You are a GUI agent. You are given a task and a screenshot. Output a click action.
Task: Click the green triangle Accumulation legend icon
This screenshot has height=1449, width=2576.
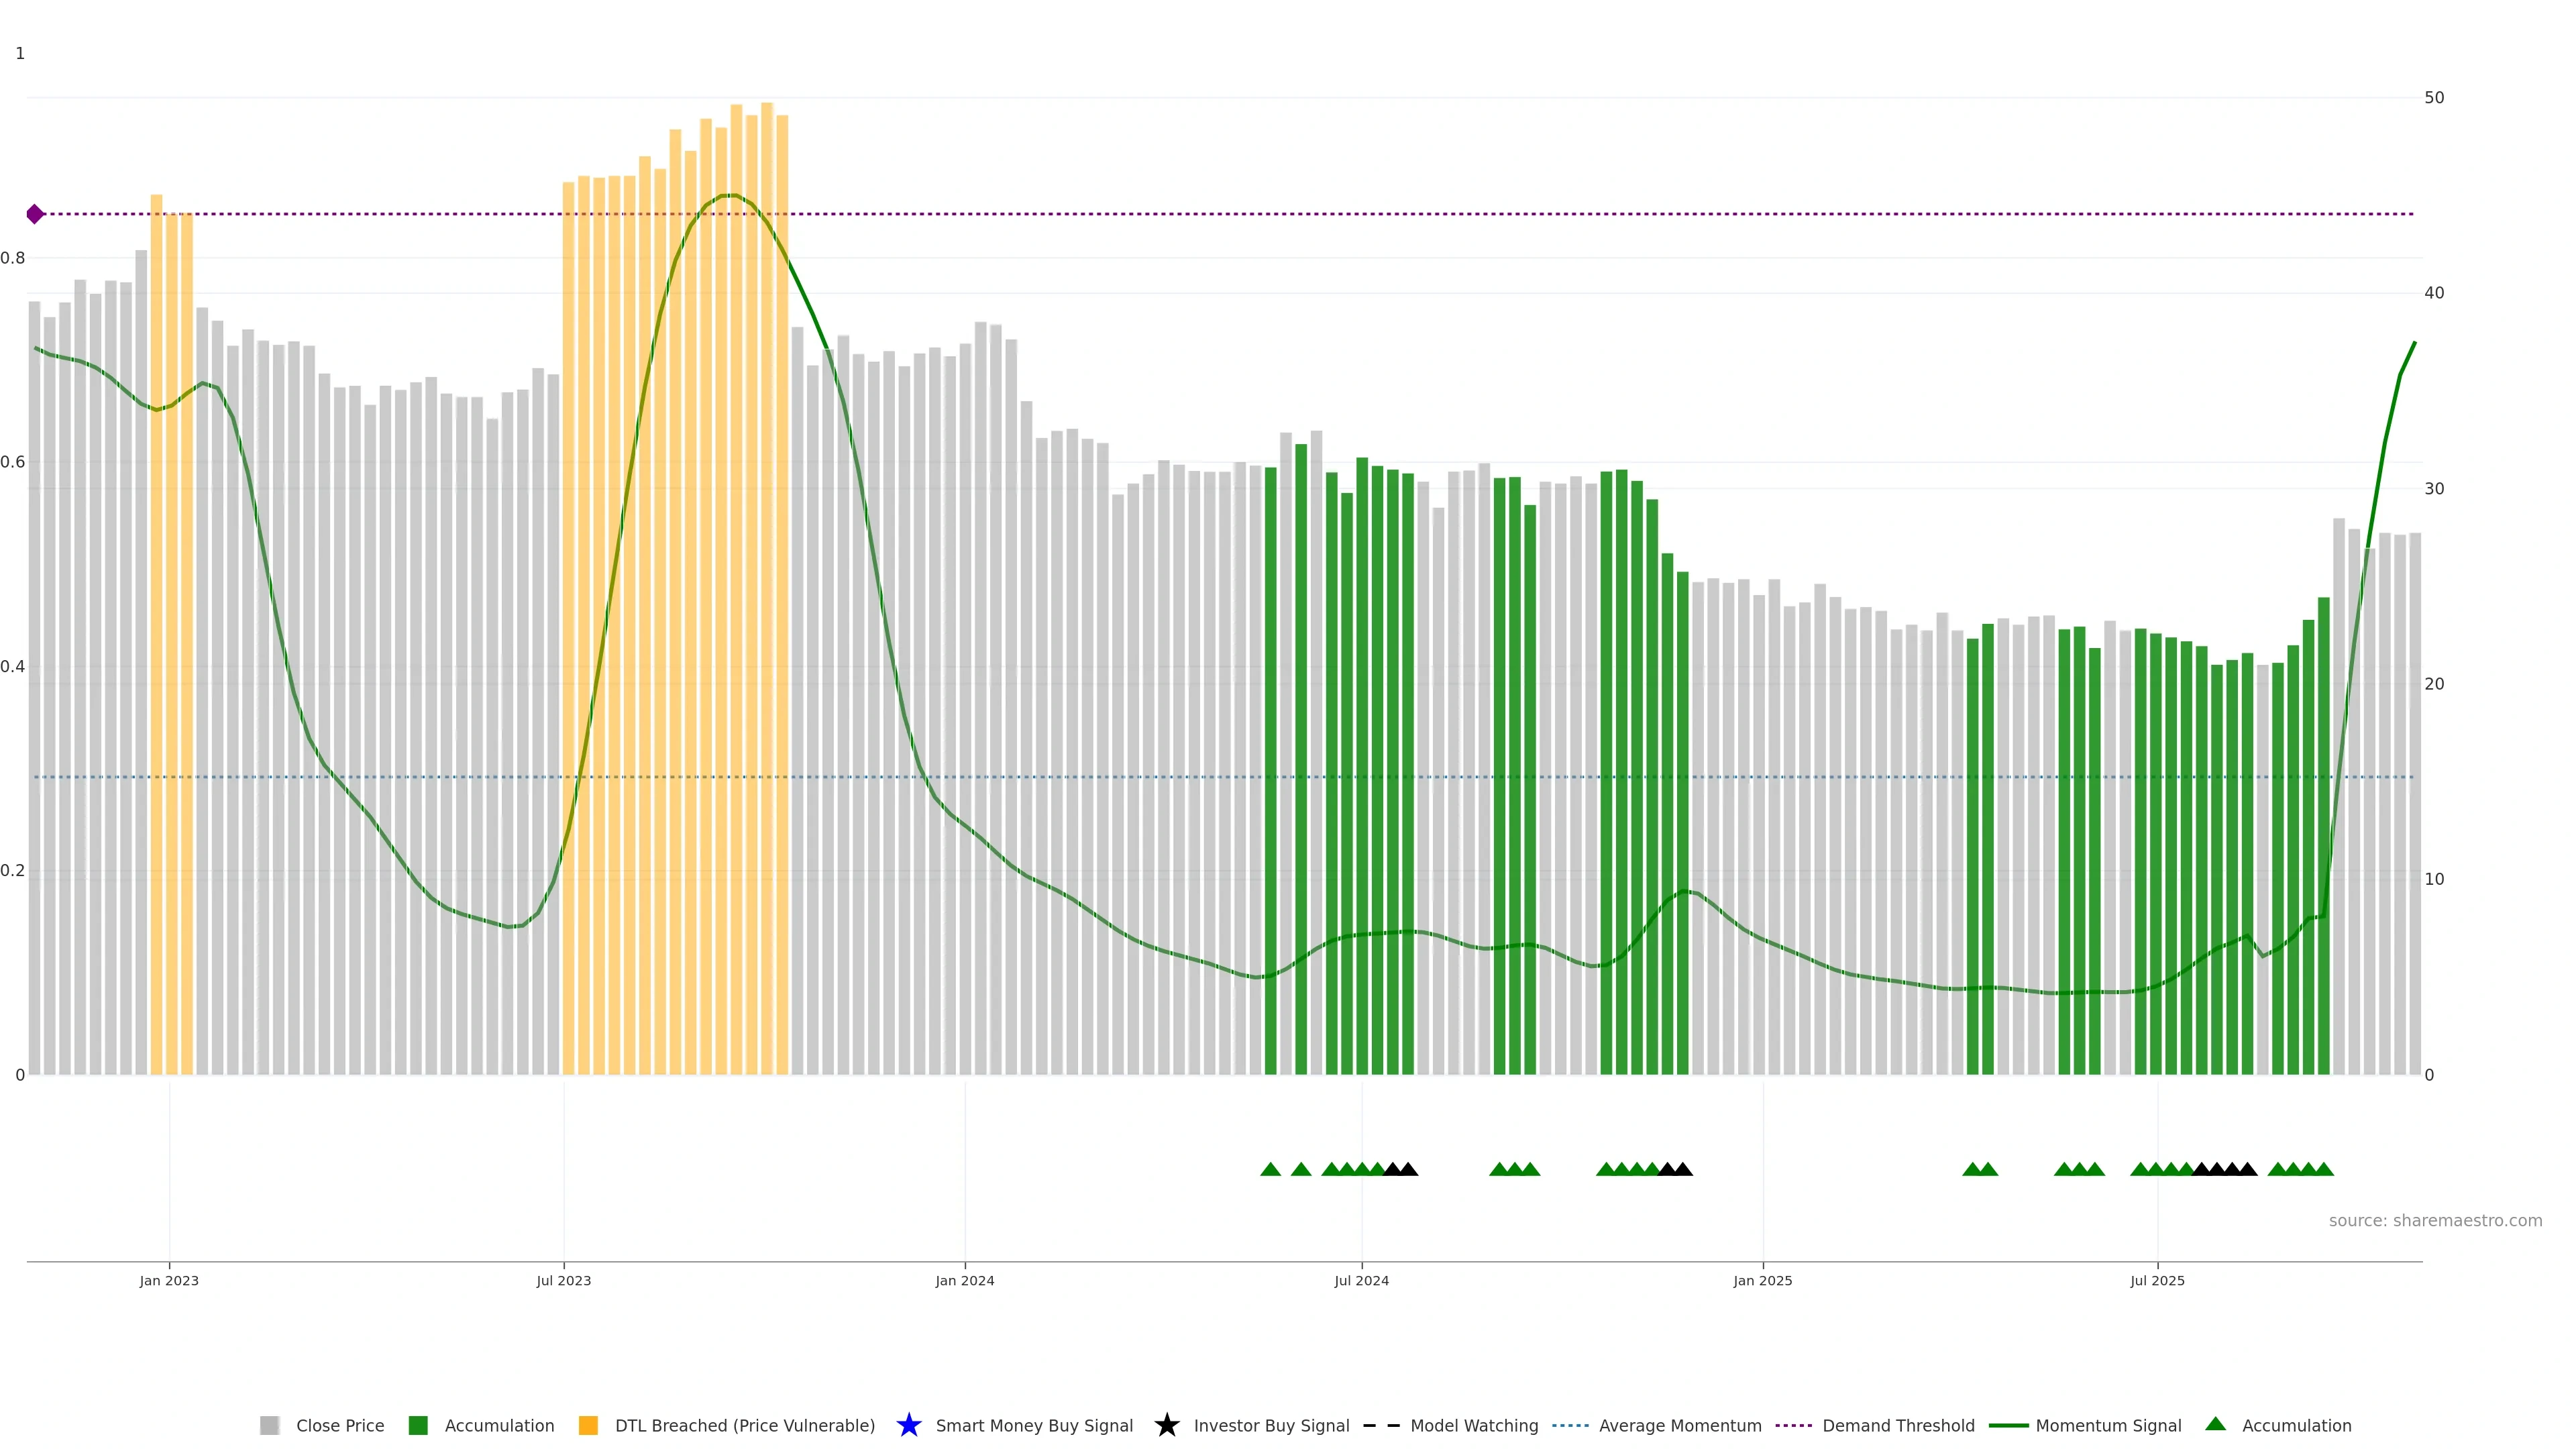coord(2215,1424)
